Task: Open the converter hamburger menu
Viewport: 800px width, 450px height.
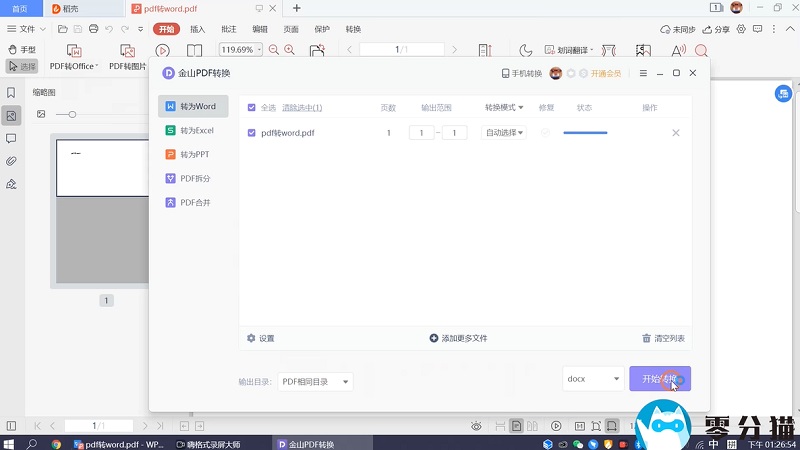Action: tap(643, 73)
